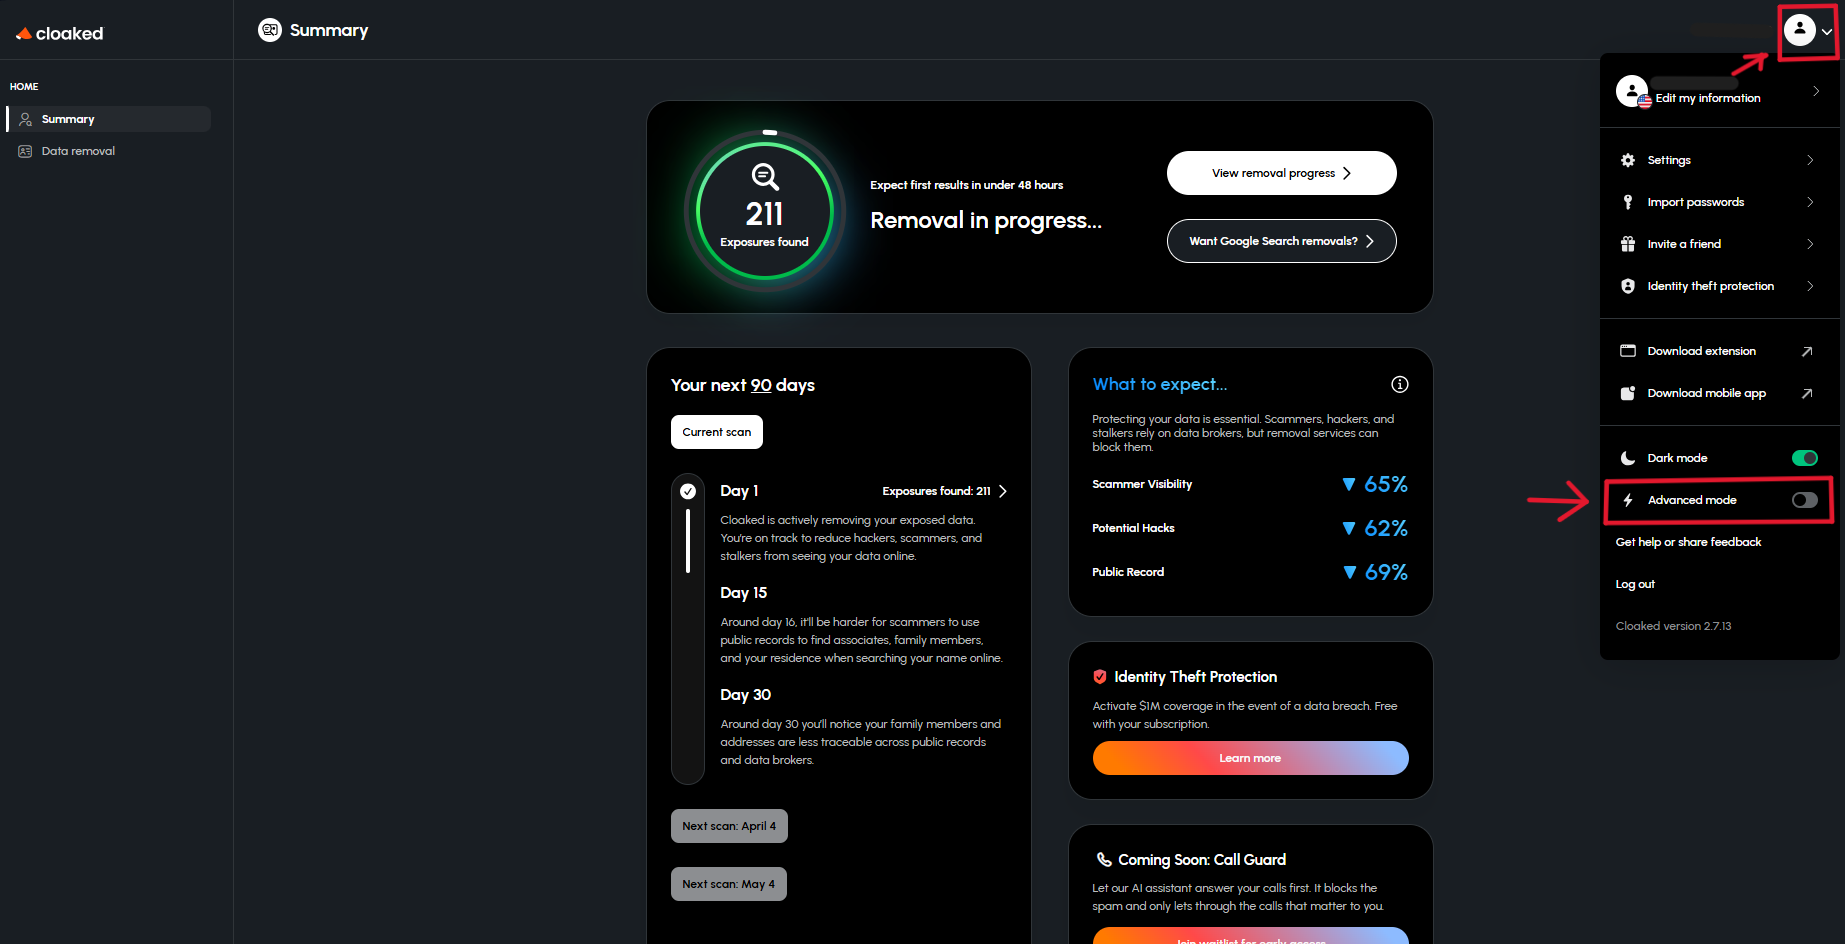Click the Day 30 heading

[x=746, y=695]
